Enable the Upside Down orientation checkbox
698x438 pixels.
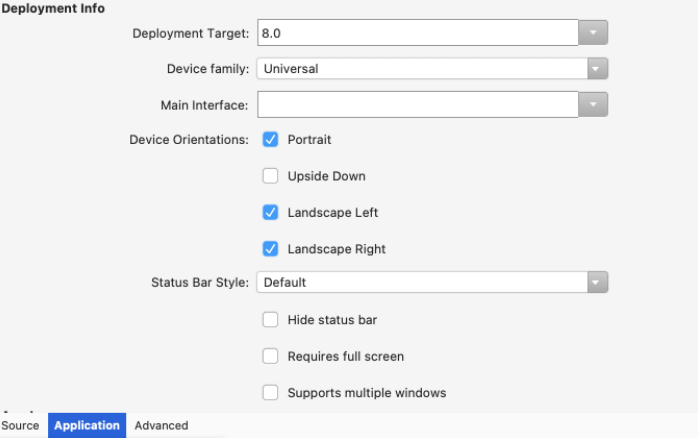pyautogui.click(x=270, y=176)
